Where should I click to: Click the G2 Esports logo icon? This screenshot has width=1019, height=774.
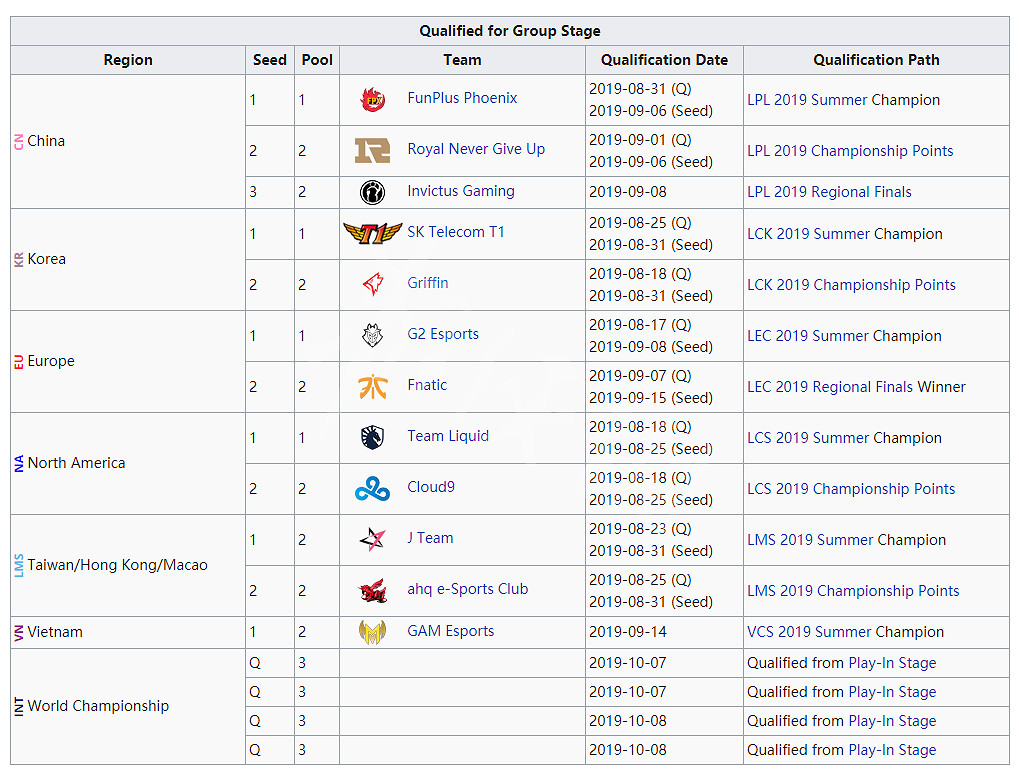(372, 335)
